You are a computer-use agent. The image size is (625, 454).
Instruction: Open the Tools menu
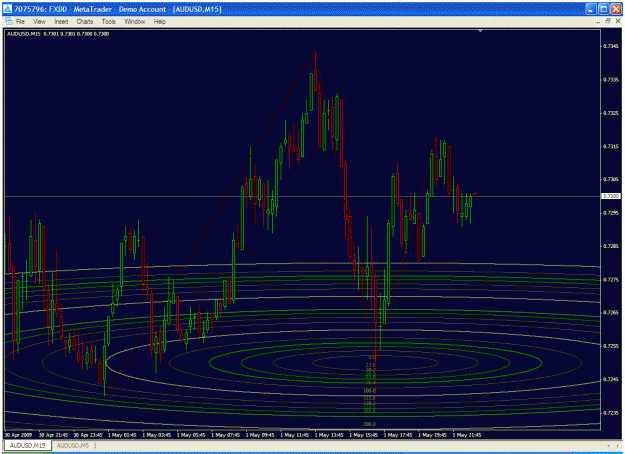[108, 22]
